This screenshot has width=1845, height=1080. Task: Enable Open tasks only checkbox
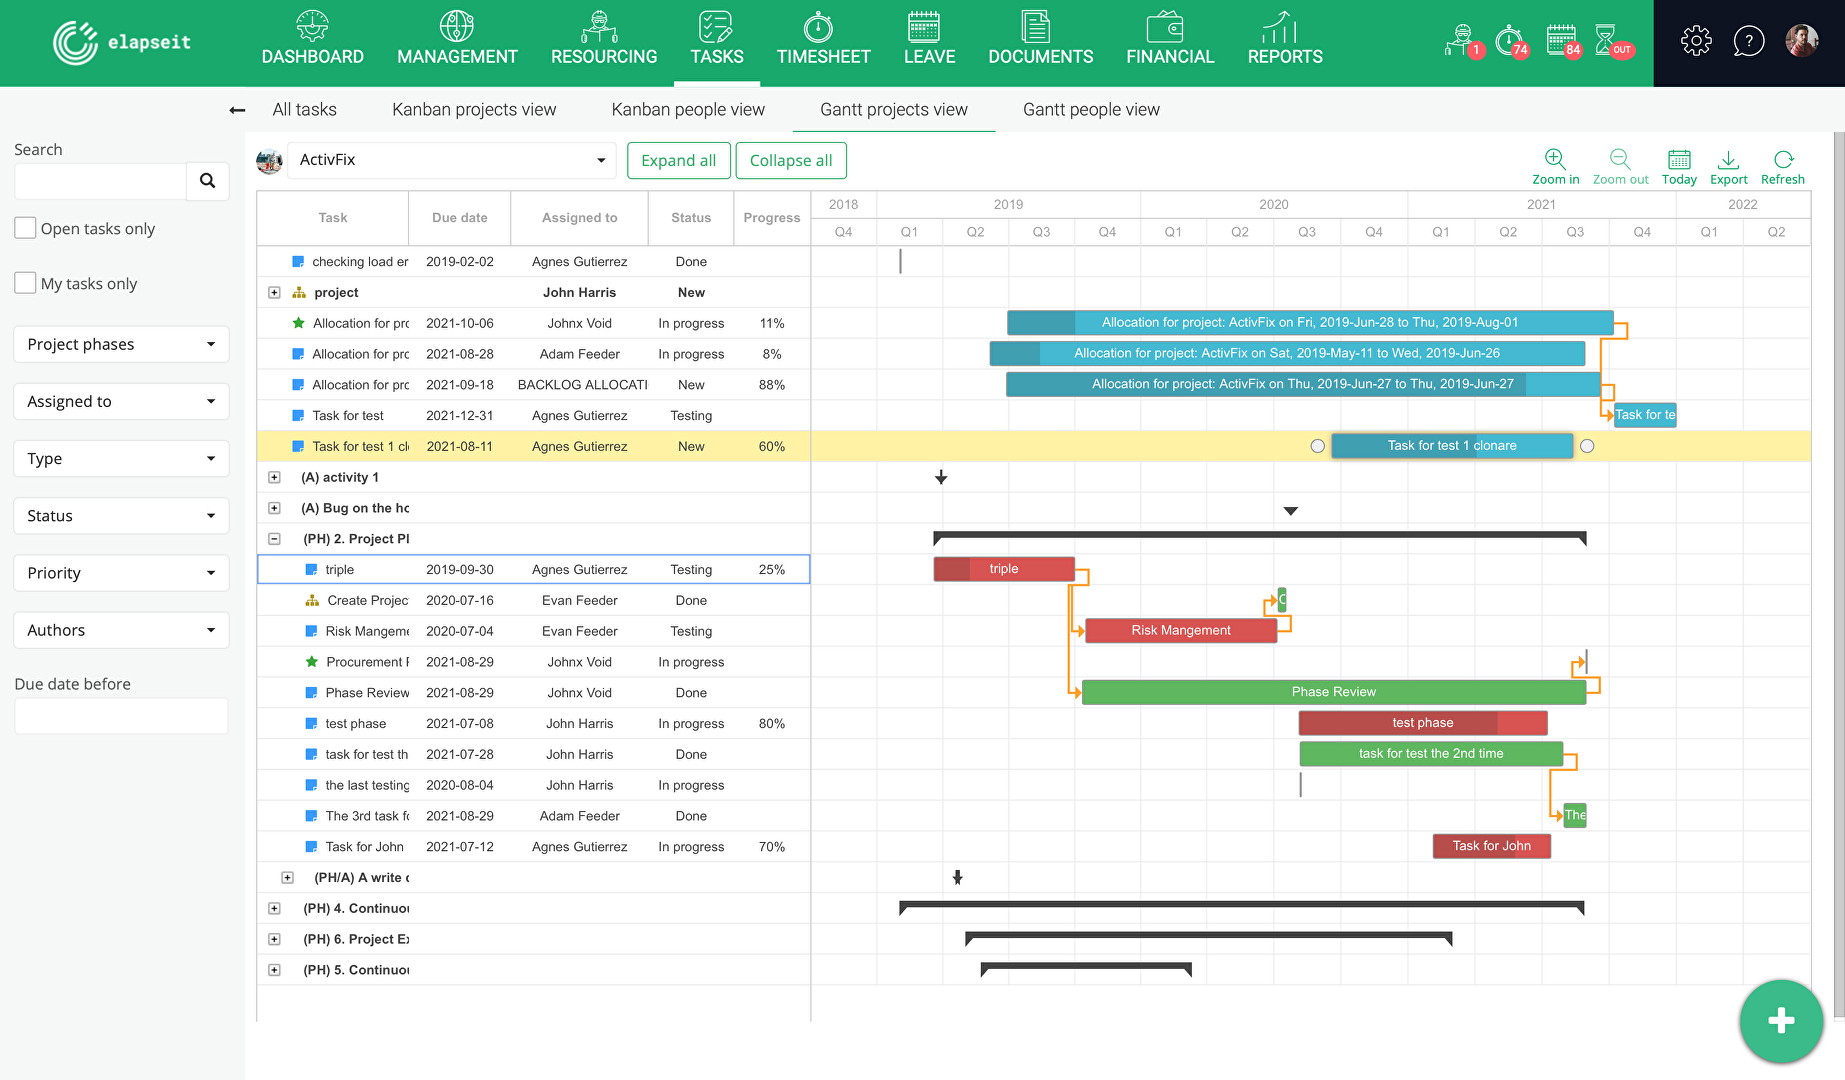click(x=26, y=228)
